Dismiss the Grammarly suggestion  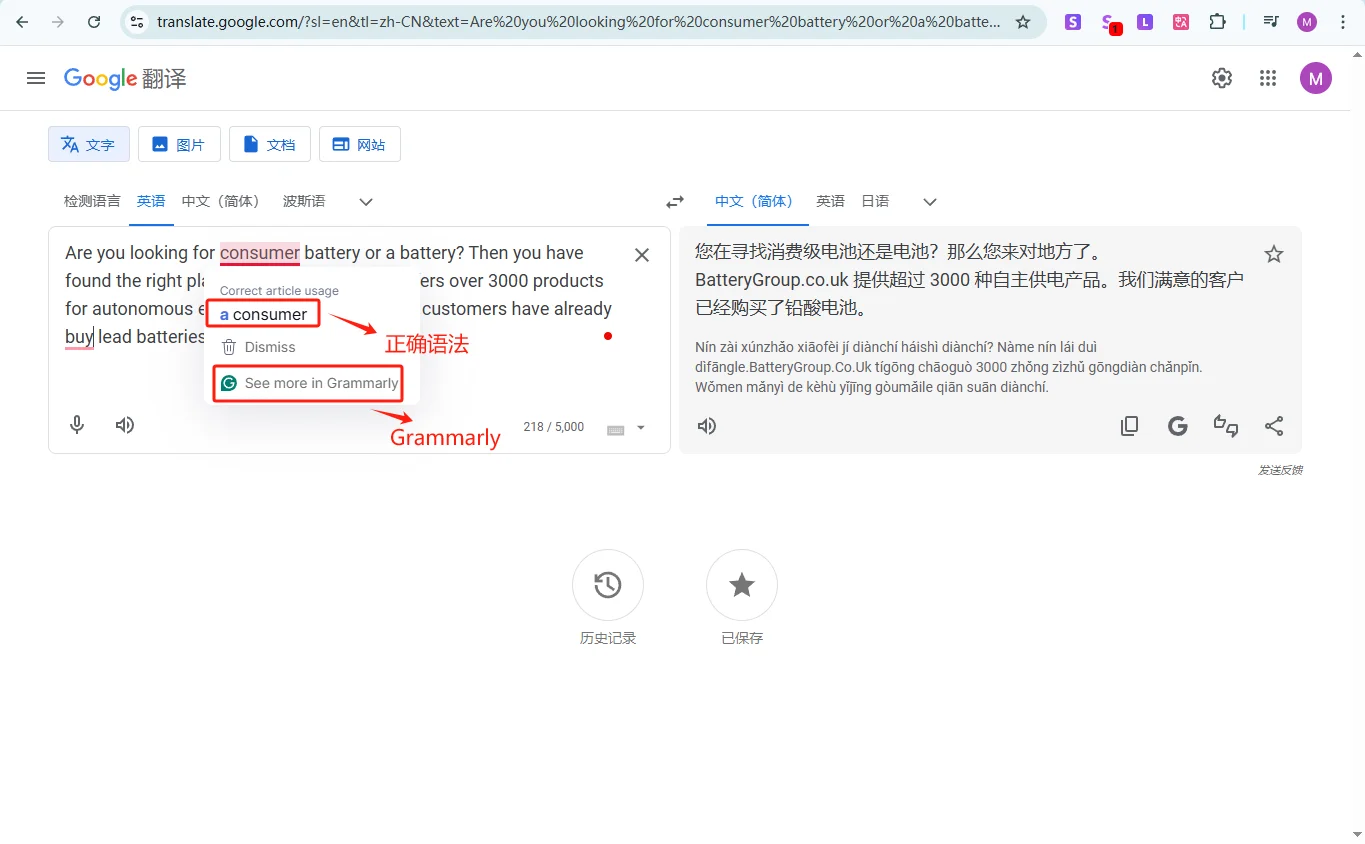tap(258, 347)
